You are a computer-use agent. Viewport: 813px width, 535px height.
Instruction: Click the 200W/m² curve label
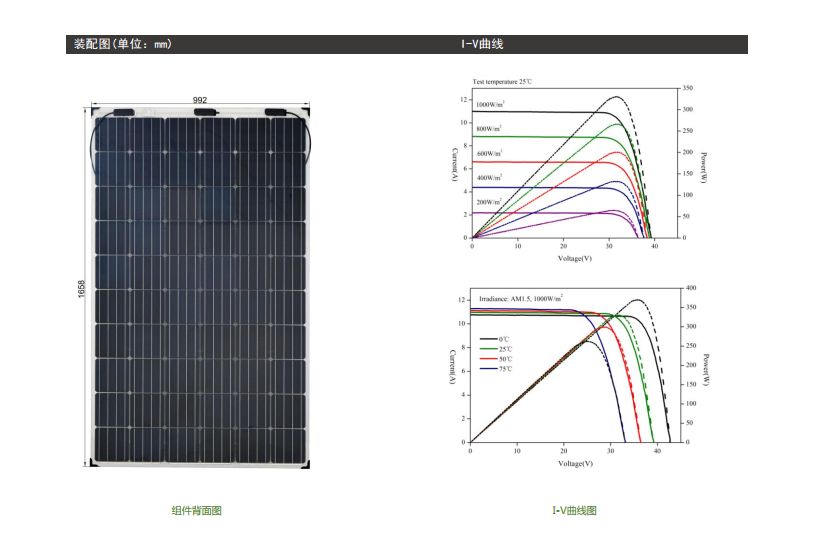[489, 202]
